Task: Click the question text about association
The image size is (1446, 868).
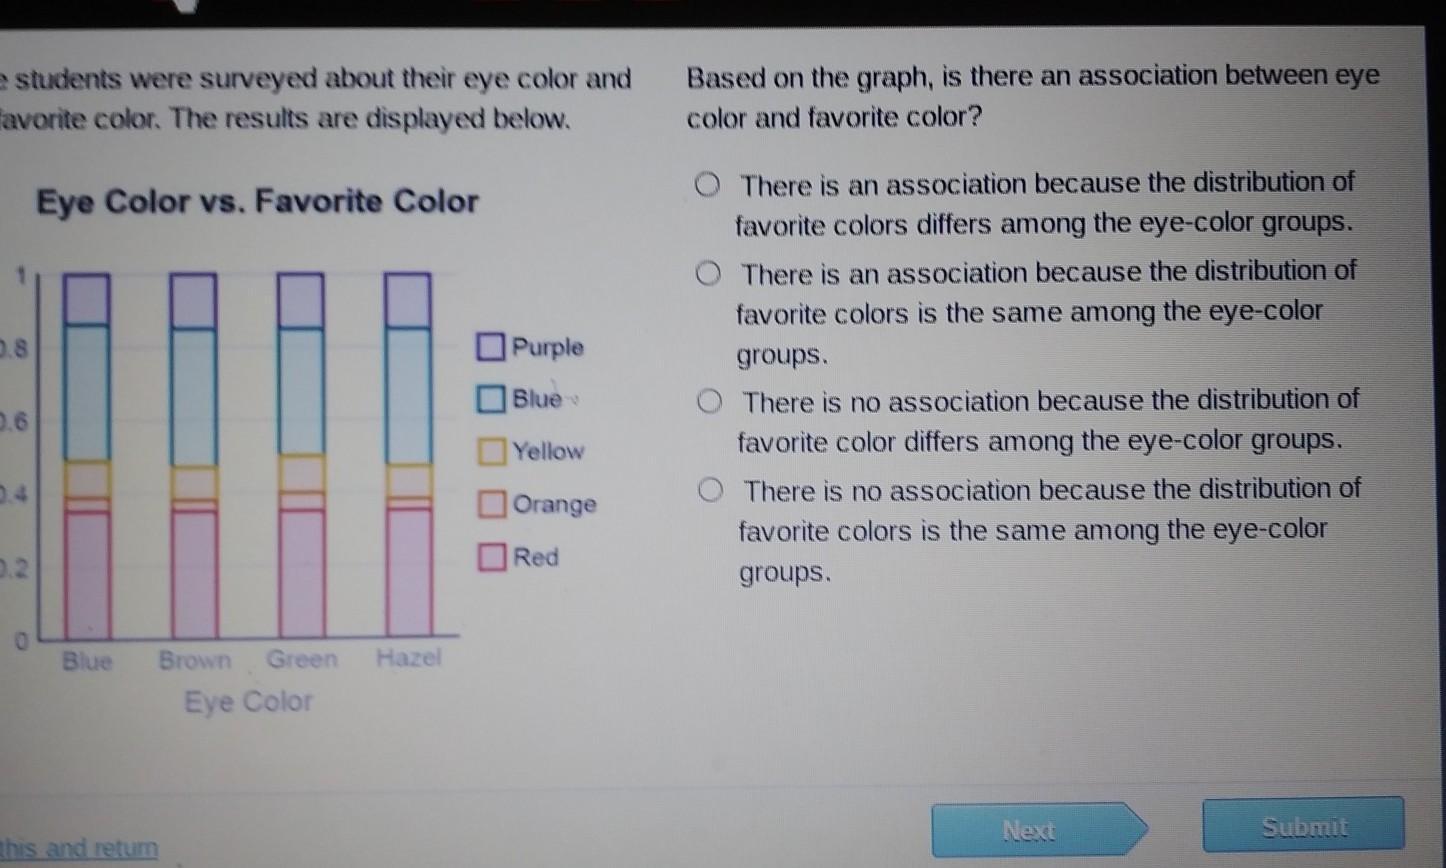Action: pyautogui.click(x=1032, y=97)
